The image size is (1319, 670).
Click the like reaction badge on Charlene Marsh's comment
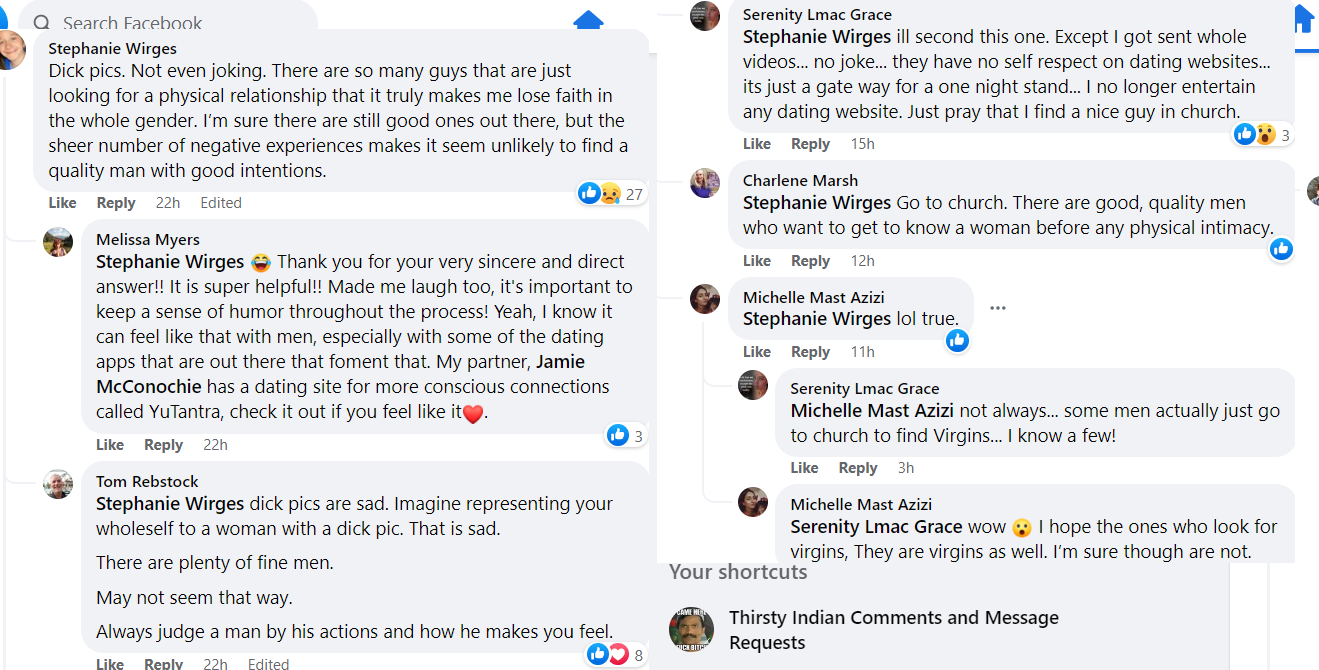(x=1282, y=249)
